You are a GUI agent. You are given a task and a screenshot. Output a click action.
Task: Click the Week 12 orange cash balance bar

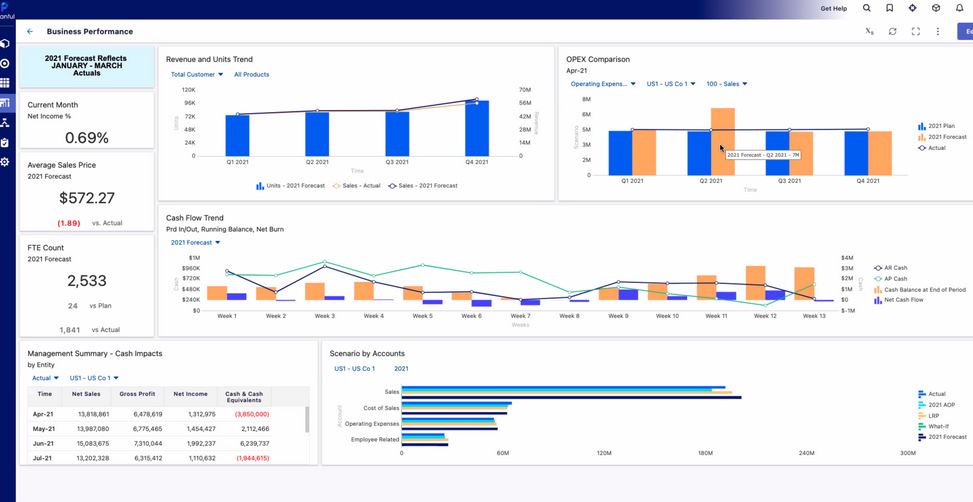coord(755,283)
